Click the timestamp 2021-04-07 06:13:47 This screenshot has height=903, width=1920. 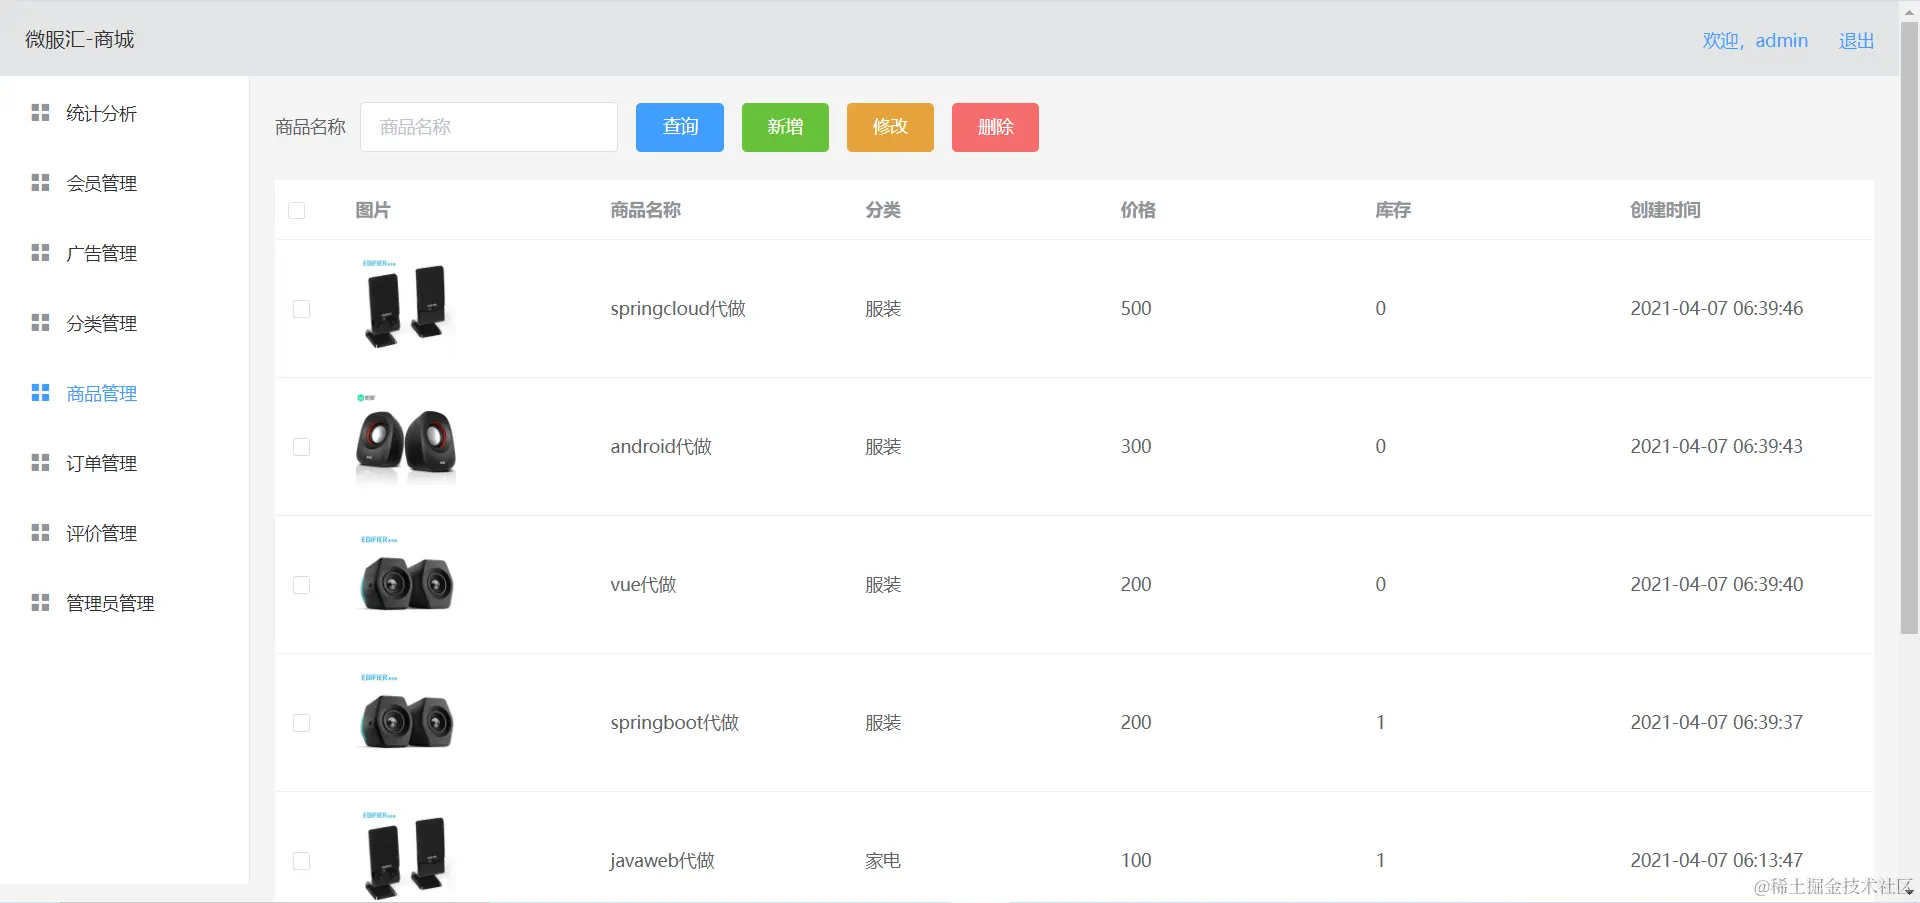tap(1717, 861)
